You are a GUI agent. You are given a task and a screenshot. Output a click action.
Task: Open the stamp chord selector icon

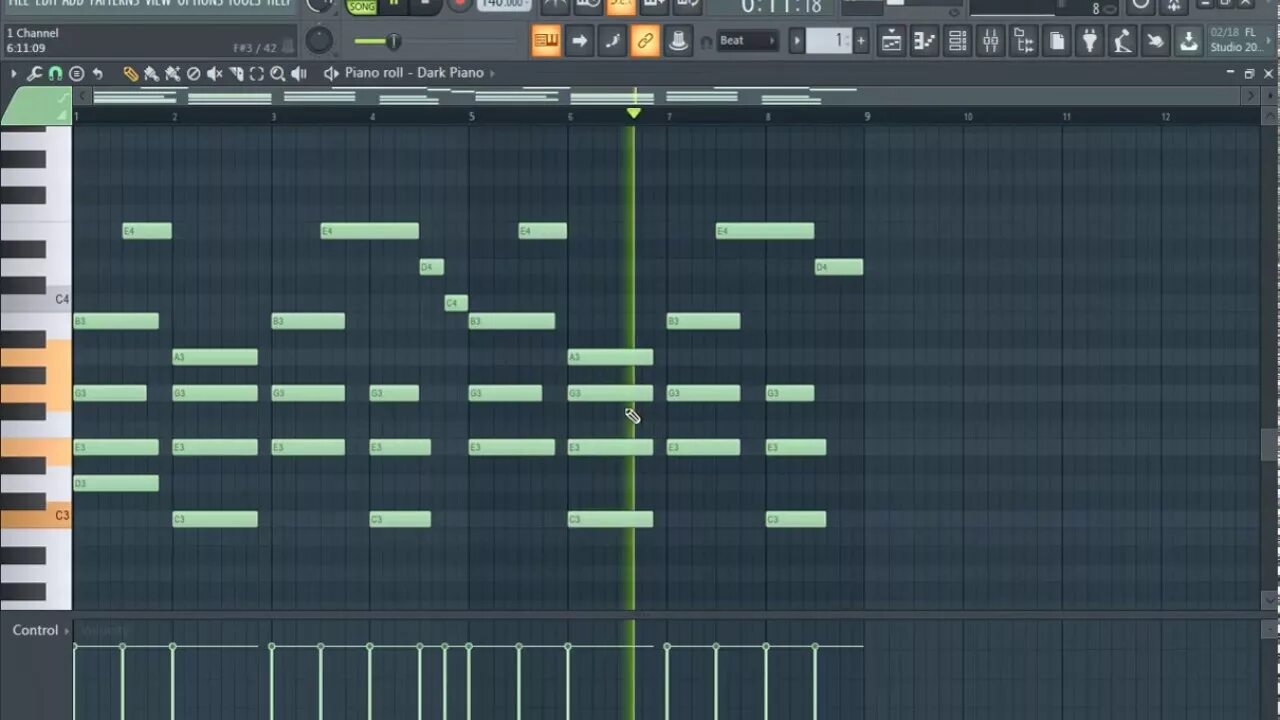tap(76, 73)
